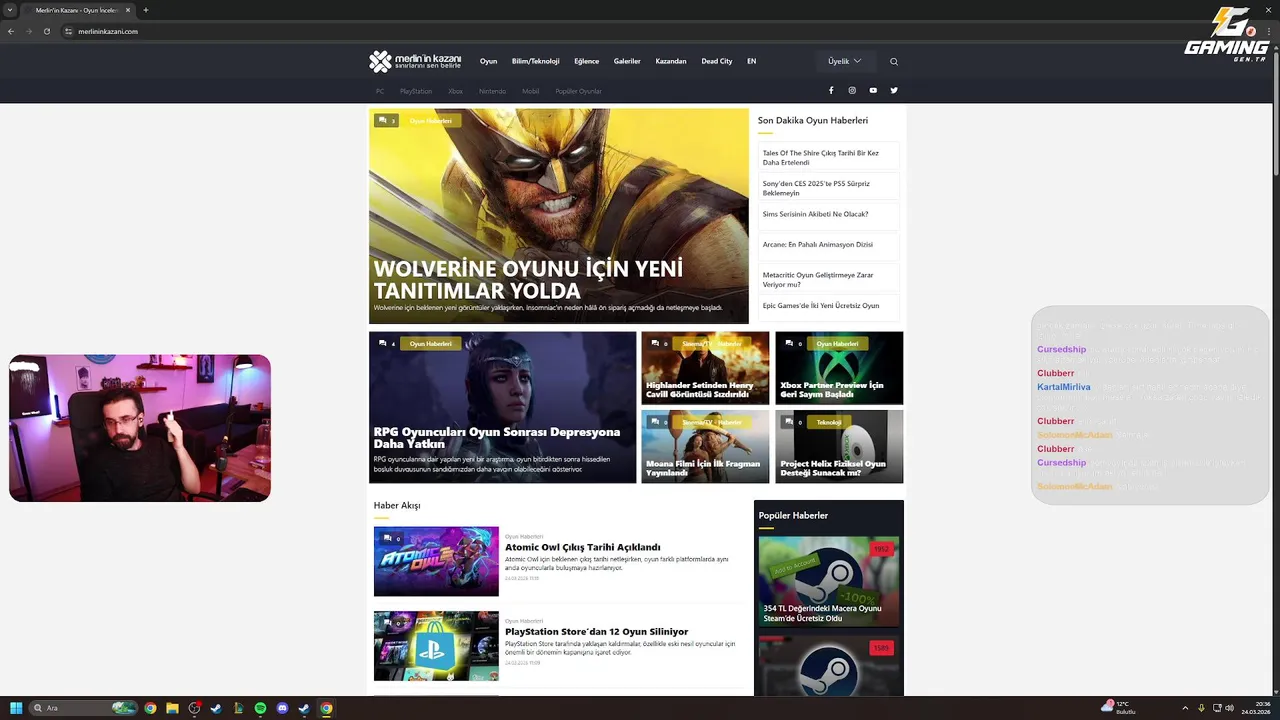Open PlayStation Store'dan 12 Oyun Siliniyor headline
1280x720 pixels.
pyautogui.click(x=596, y=631)
